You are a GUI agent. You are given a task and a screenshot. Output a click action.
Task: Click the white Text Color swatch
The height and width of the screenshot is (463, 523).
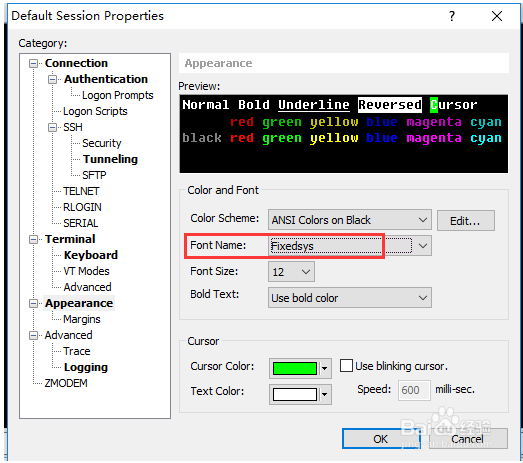(295, 394)
